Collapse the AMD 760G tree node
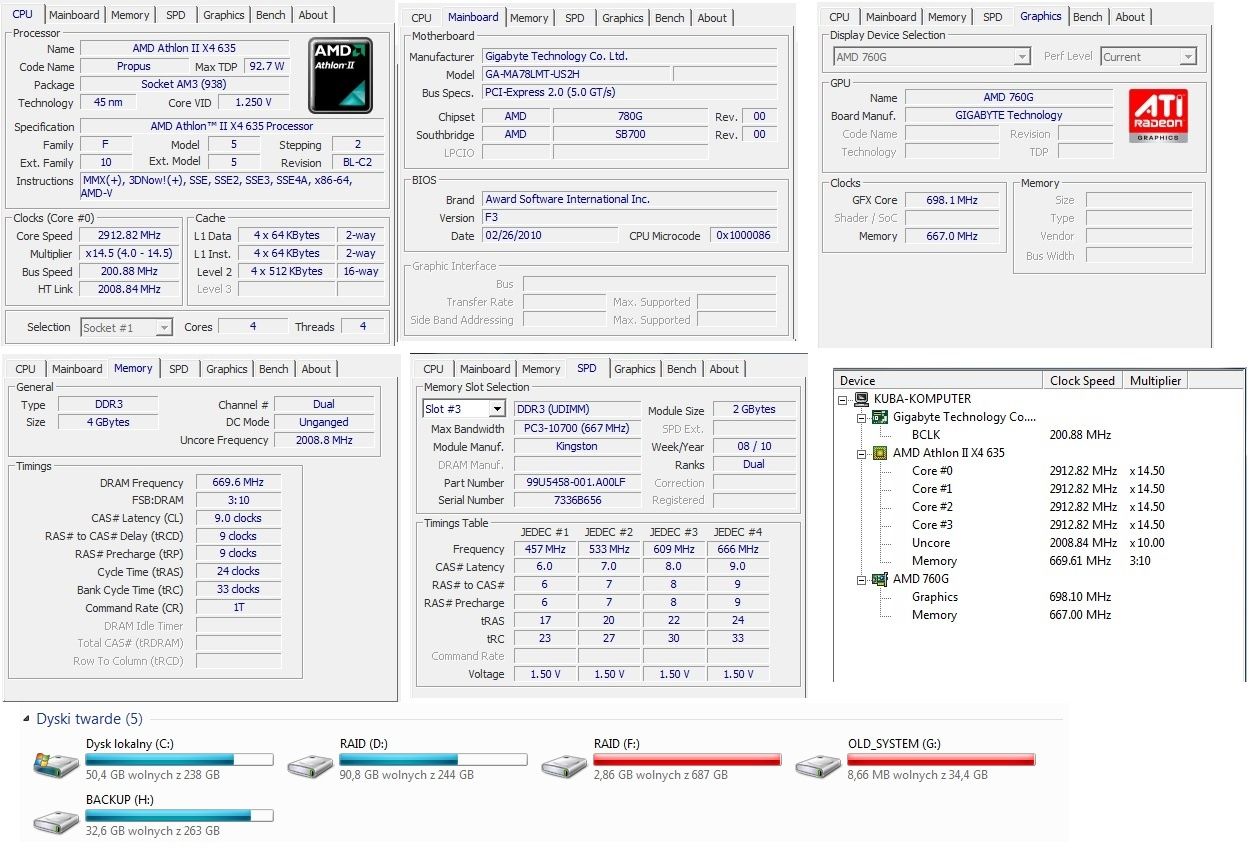1249x849 pixels. point(862,579)
